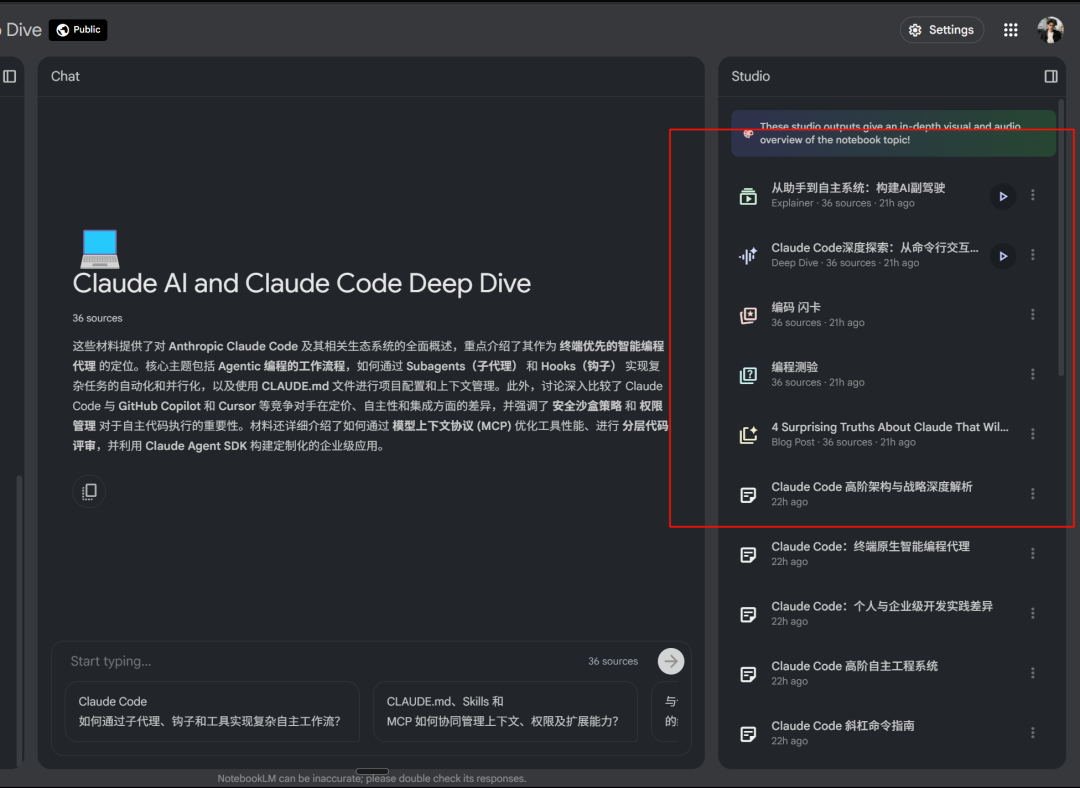
Task: Click the Studio panel vertical scrollbar
Action: point(1061,238)
